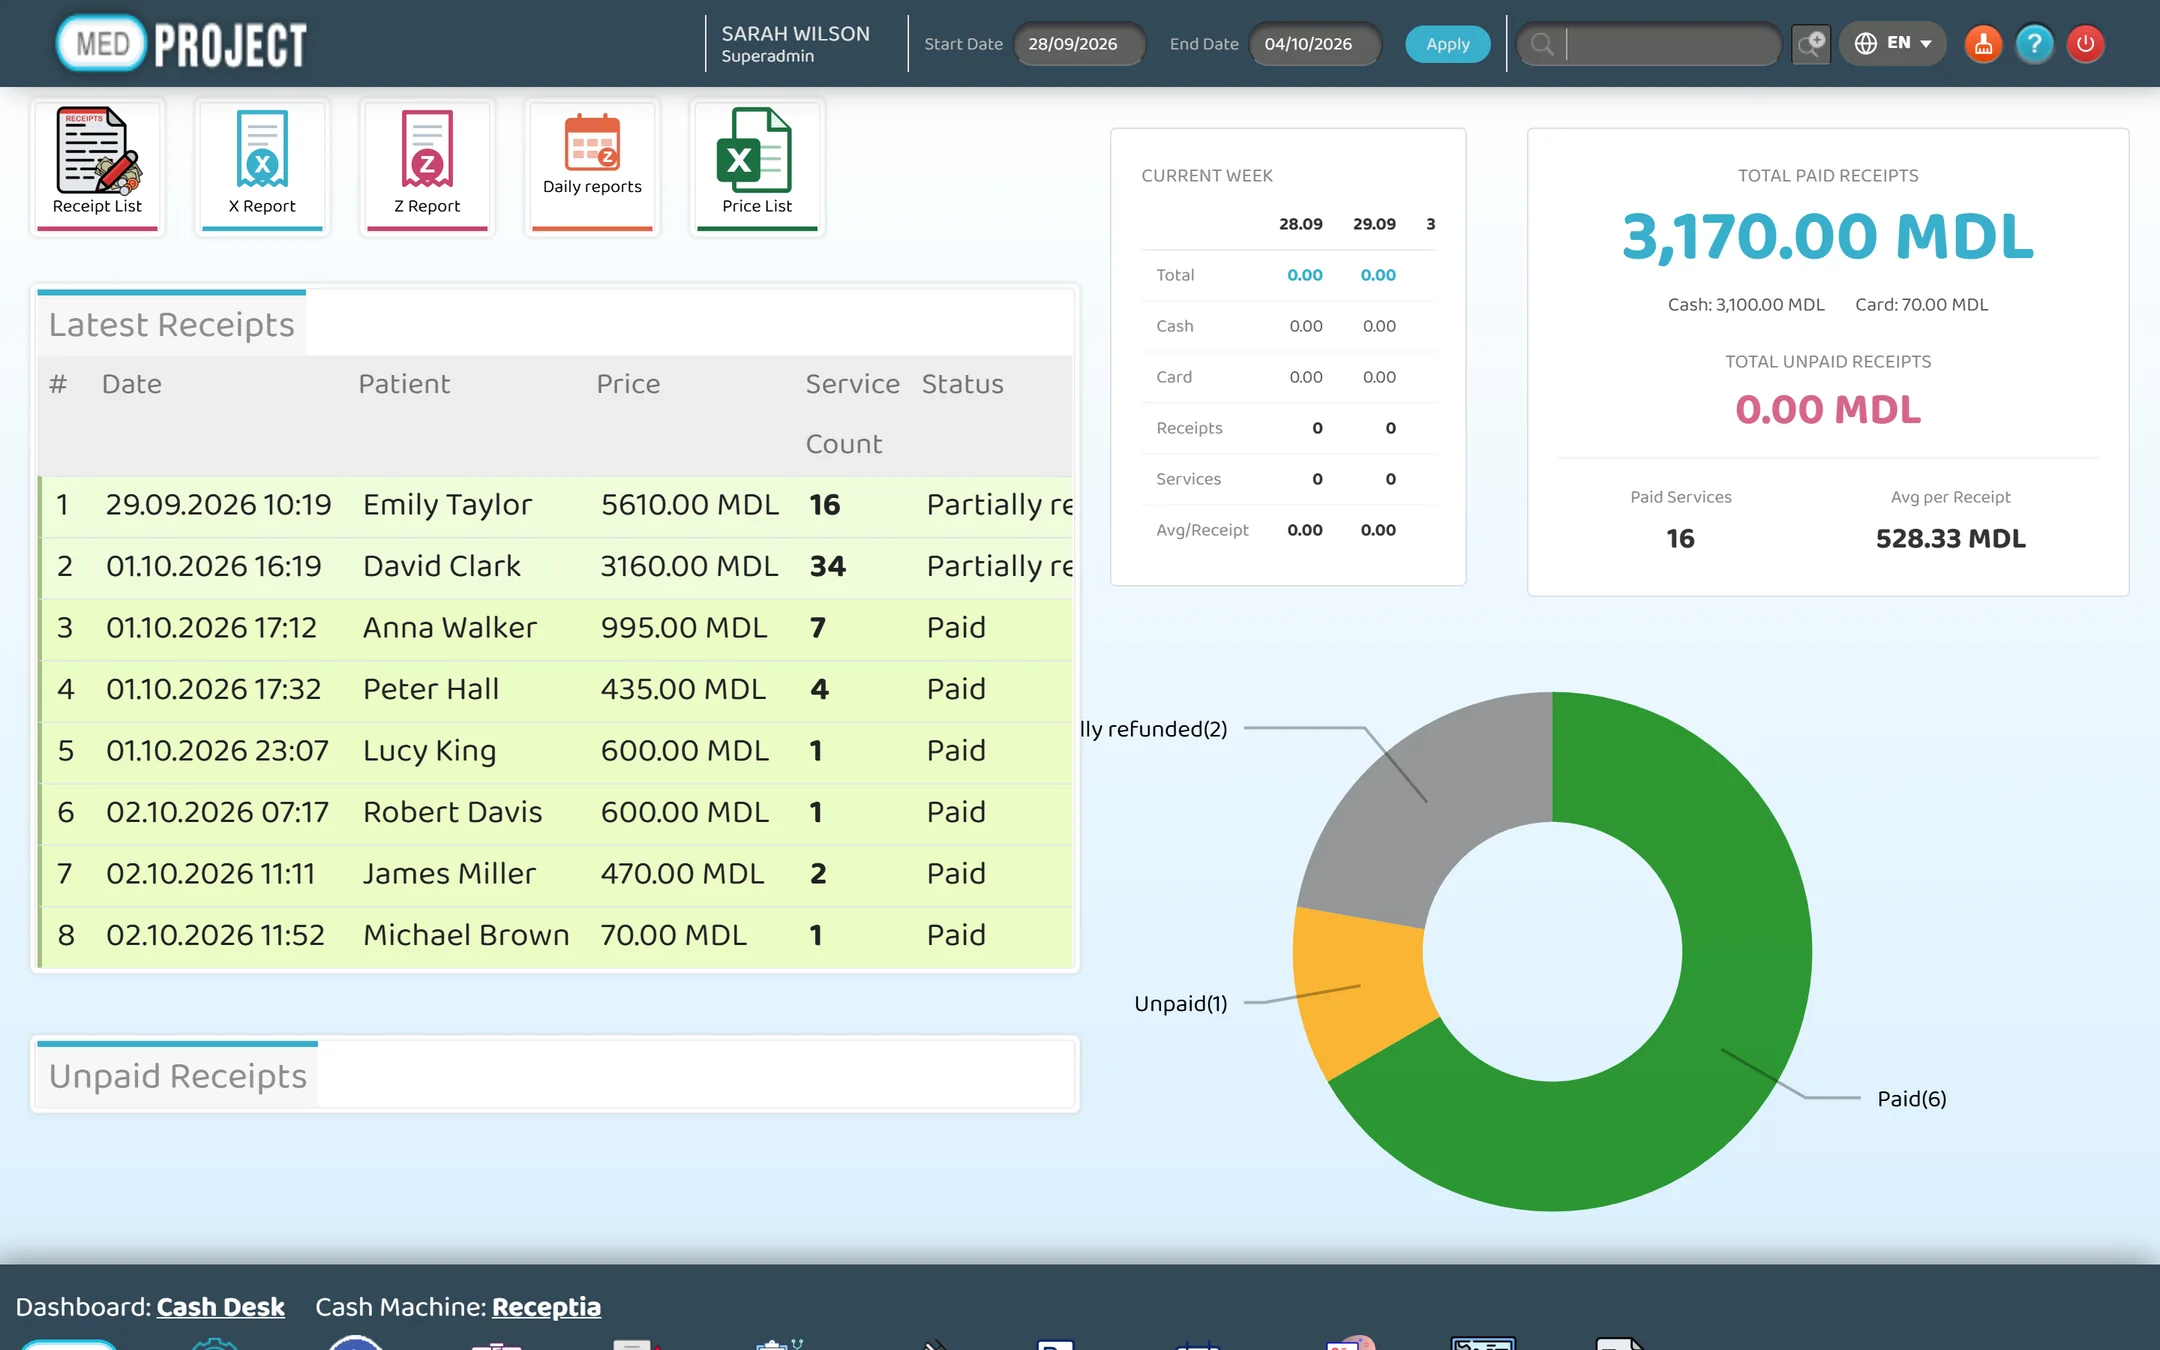Viewport: 2160px width, 1350px height.
Task: Select the David Clark receipt row
Action: coord(556,566)
